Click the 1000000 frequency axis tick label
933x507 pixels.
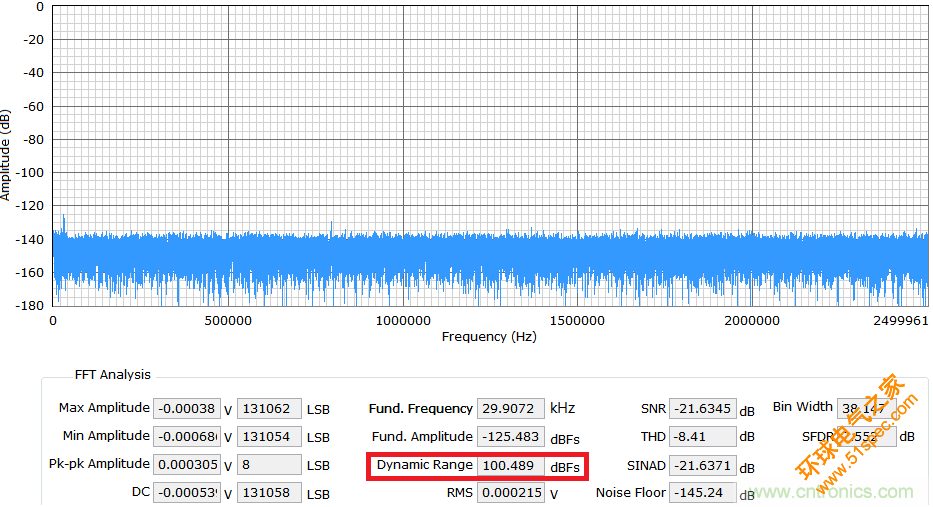point(403,321)
